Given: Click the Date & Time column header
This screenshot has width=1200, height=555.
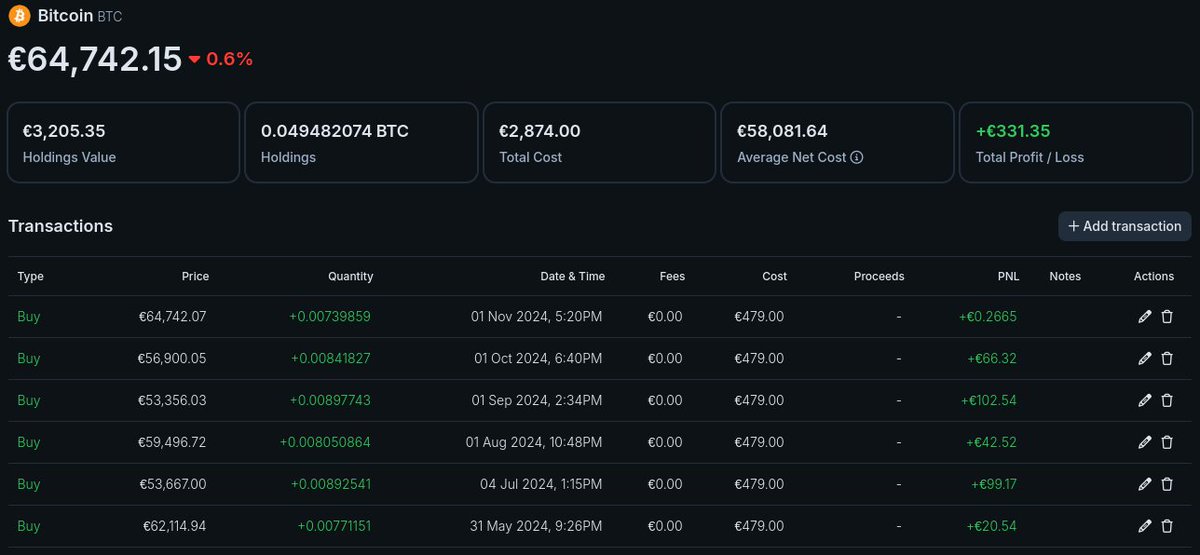Looking at the screenshot, I should point(572,276).
